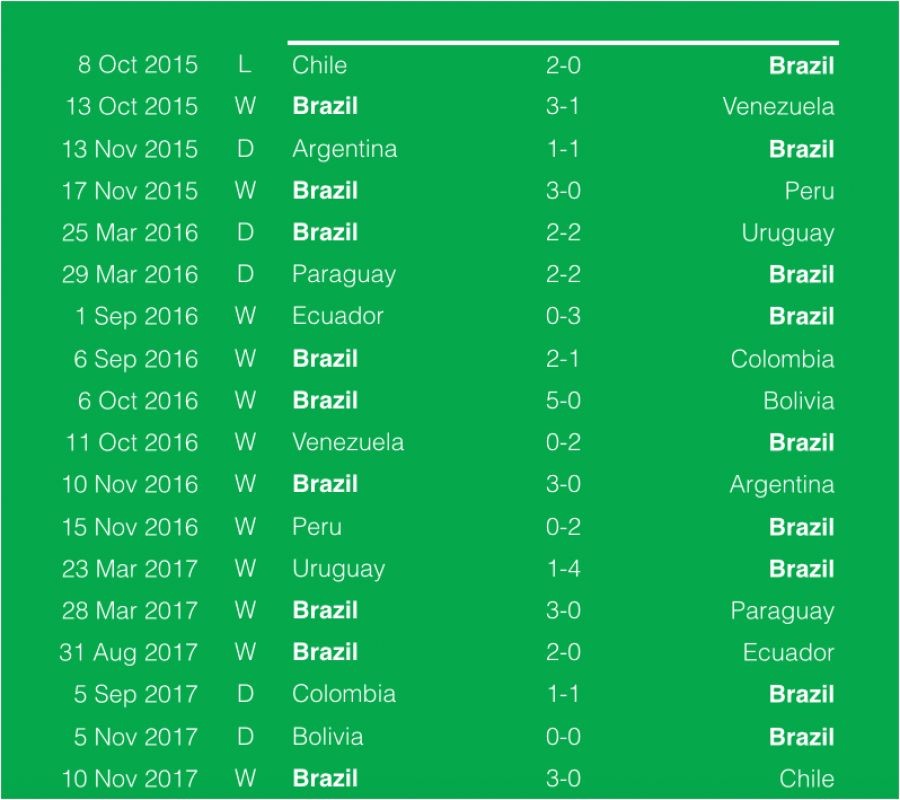Viewport: 900px width, 800px height.
Task: Click the D result on 5 Sep 2017
Action: point(245,695)
